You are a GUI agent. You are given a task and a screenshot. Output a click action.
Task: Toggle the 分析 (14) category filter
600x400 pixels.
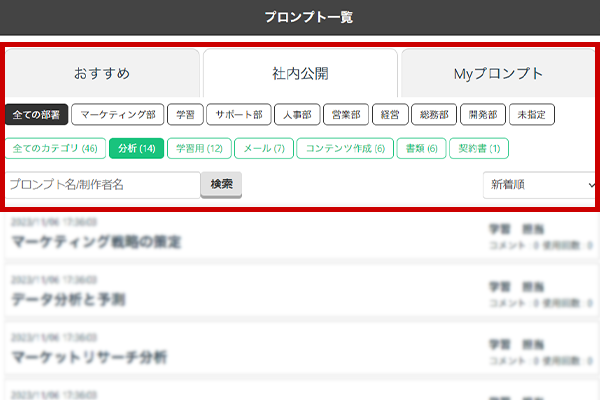[135, 149]
